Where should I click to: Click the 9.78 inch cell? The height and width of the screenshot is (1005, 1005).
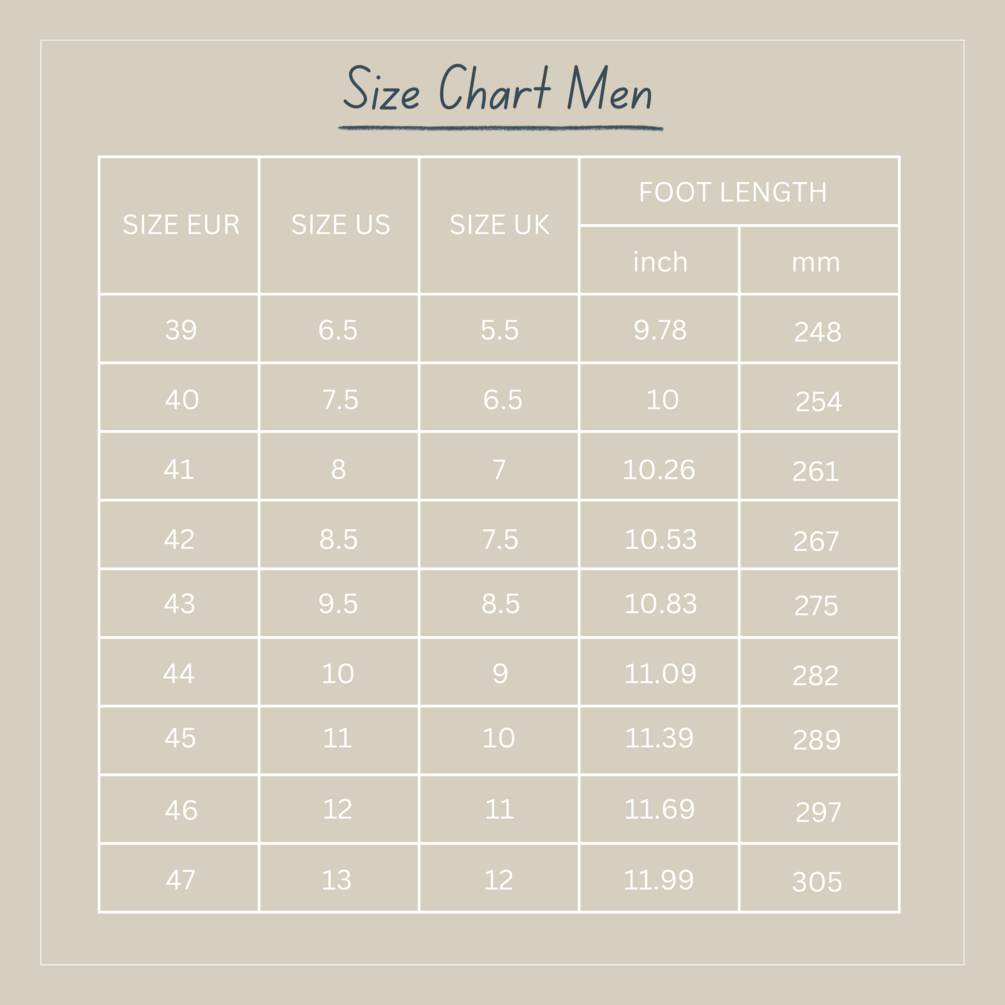[660, 329]
